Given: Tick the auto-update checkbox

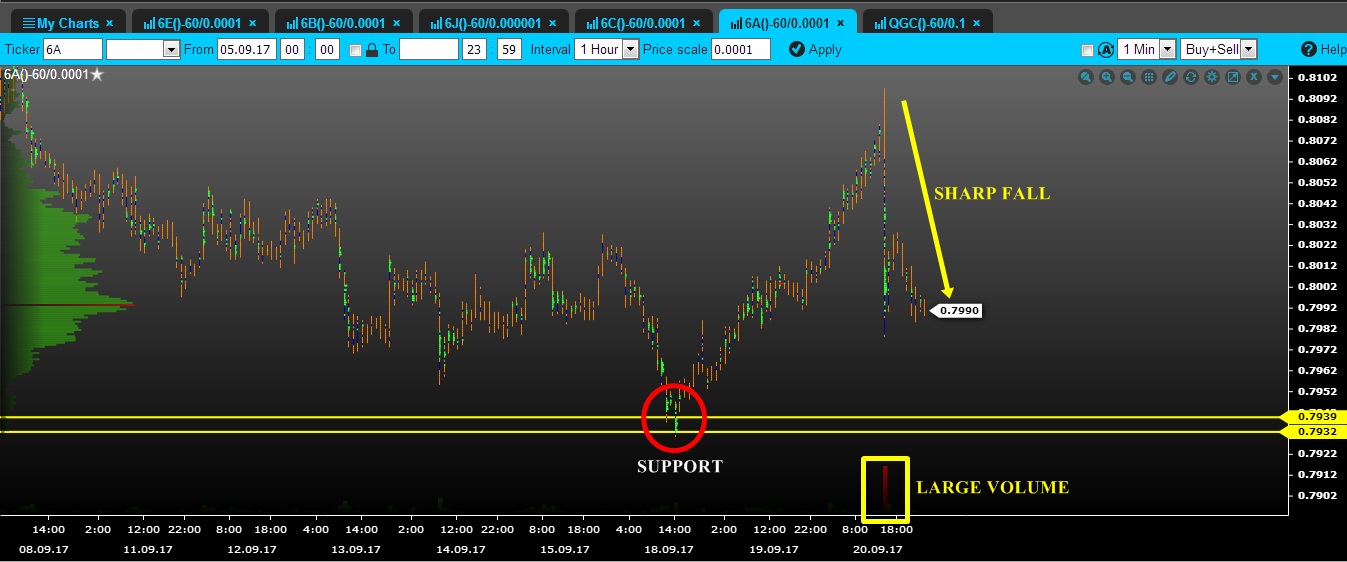Looking at the screenshot, I should click(1088, 50).
